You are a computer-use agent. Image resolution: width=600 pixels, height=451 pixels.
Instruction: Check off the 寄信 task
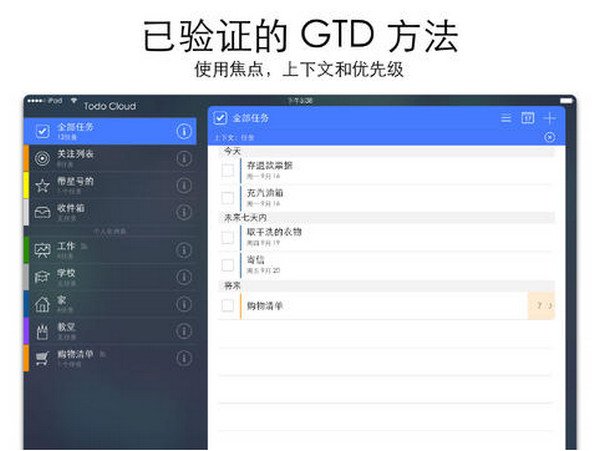coord(228,265)
